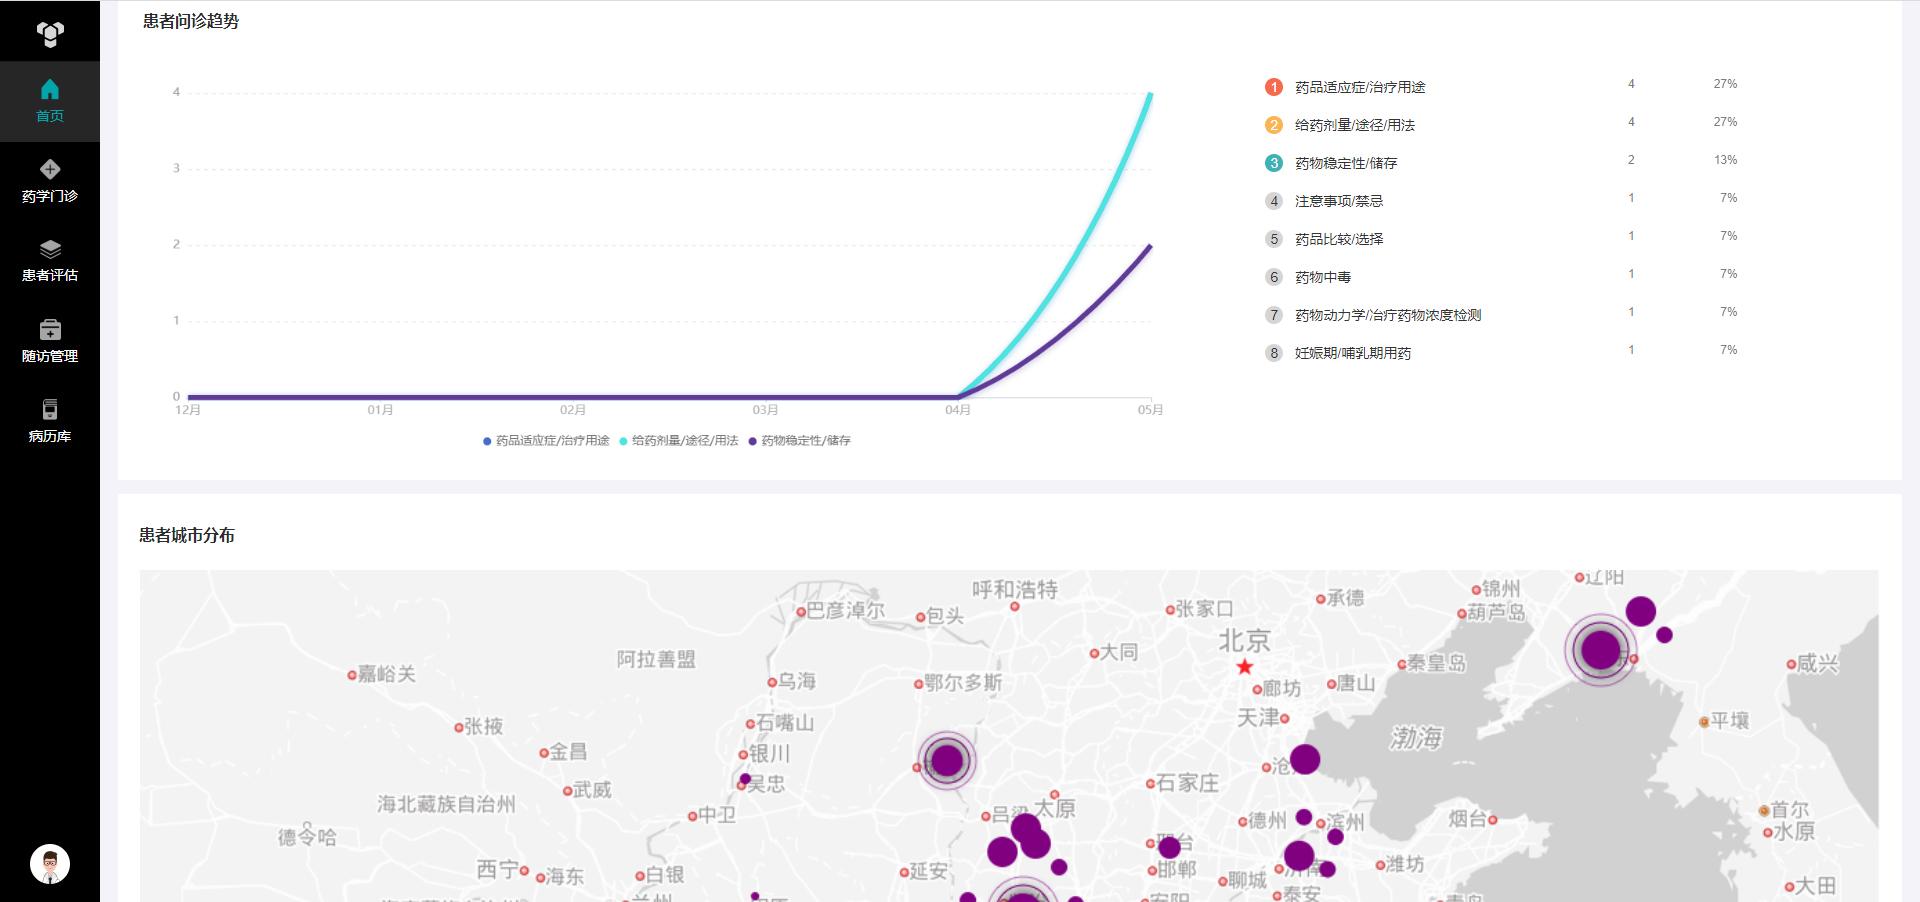Click the 妊娠期/哺乳期用药 ranking entry
Viewport: 1920px width, 902px height.
[1352, 353]
